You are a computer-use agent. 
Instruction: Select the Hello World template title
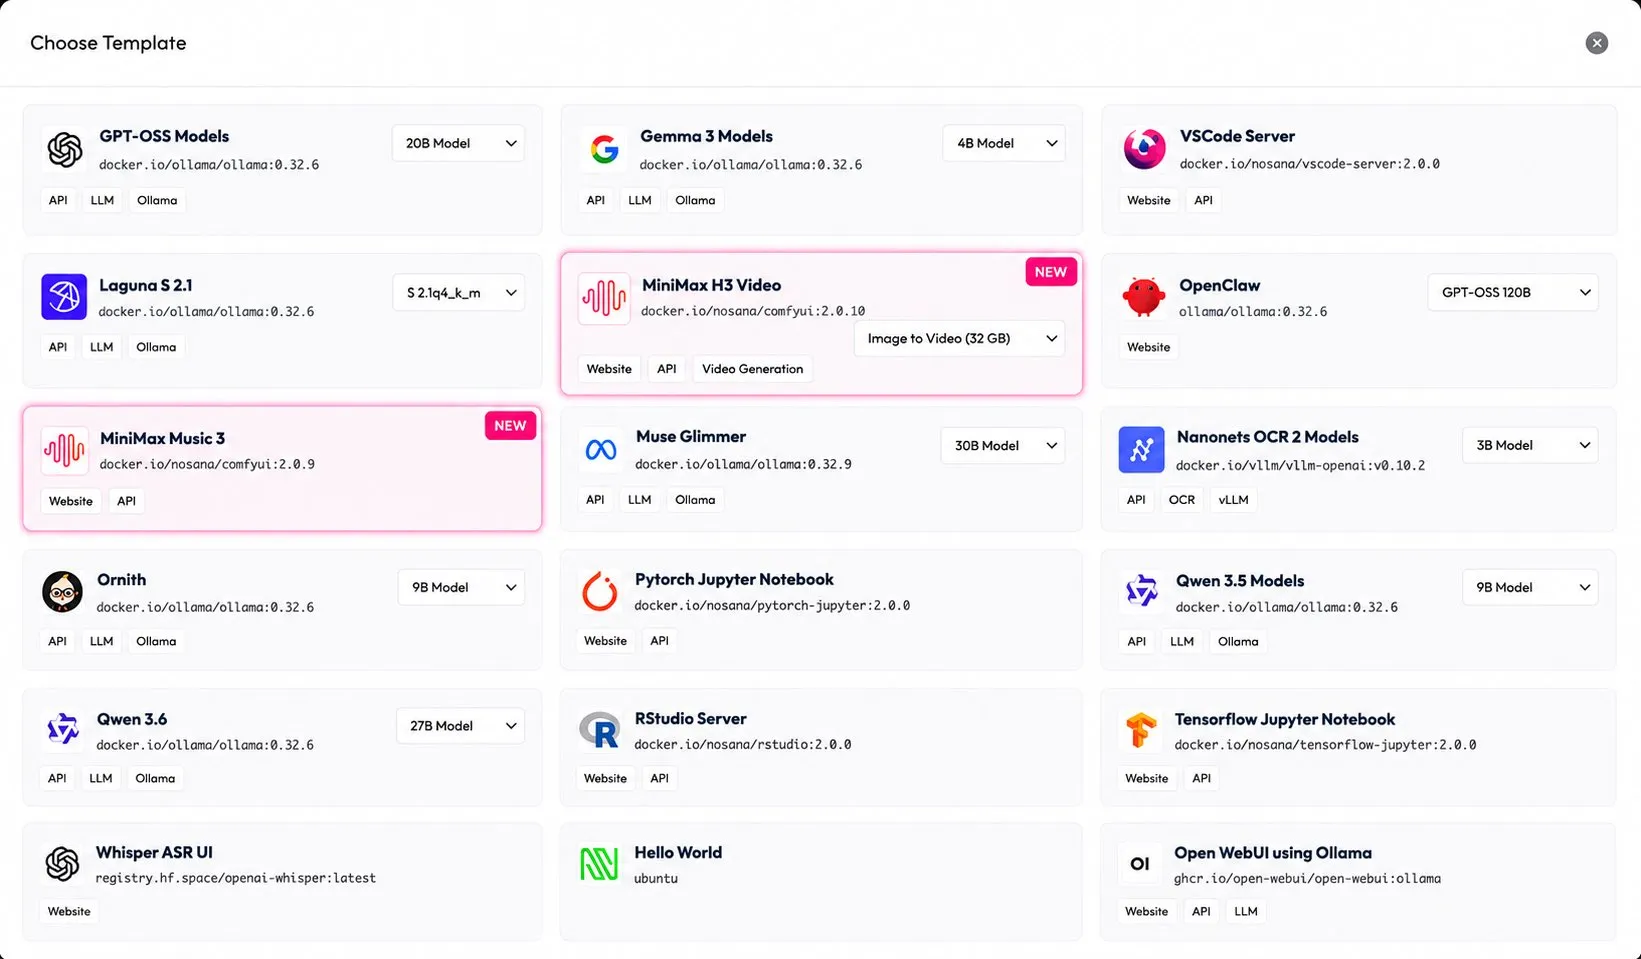[678, 852]
